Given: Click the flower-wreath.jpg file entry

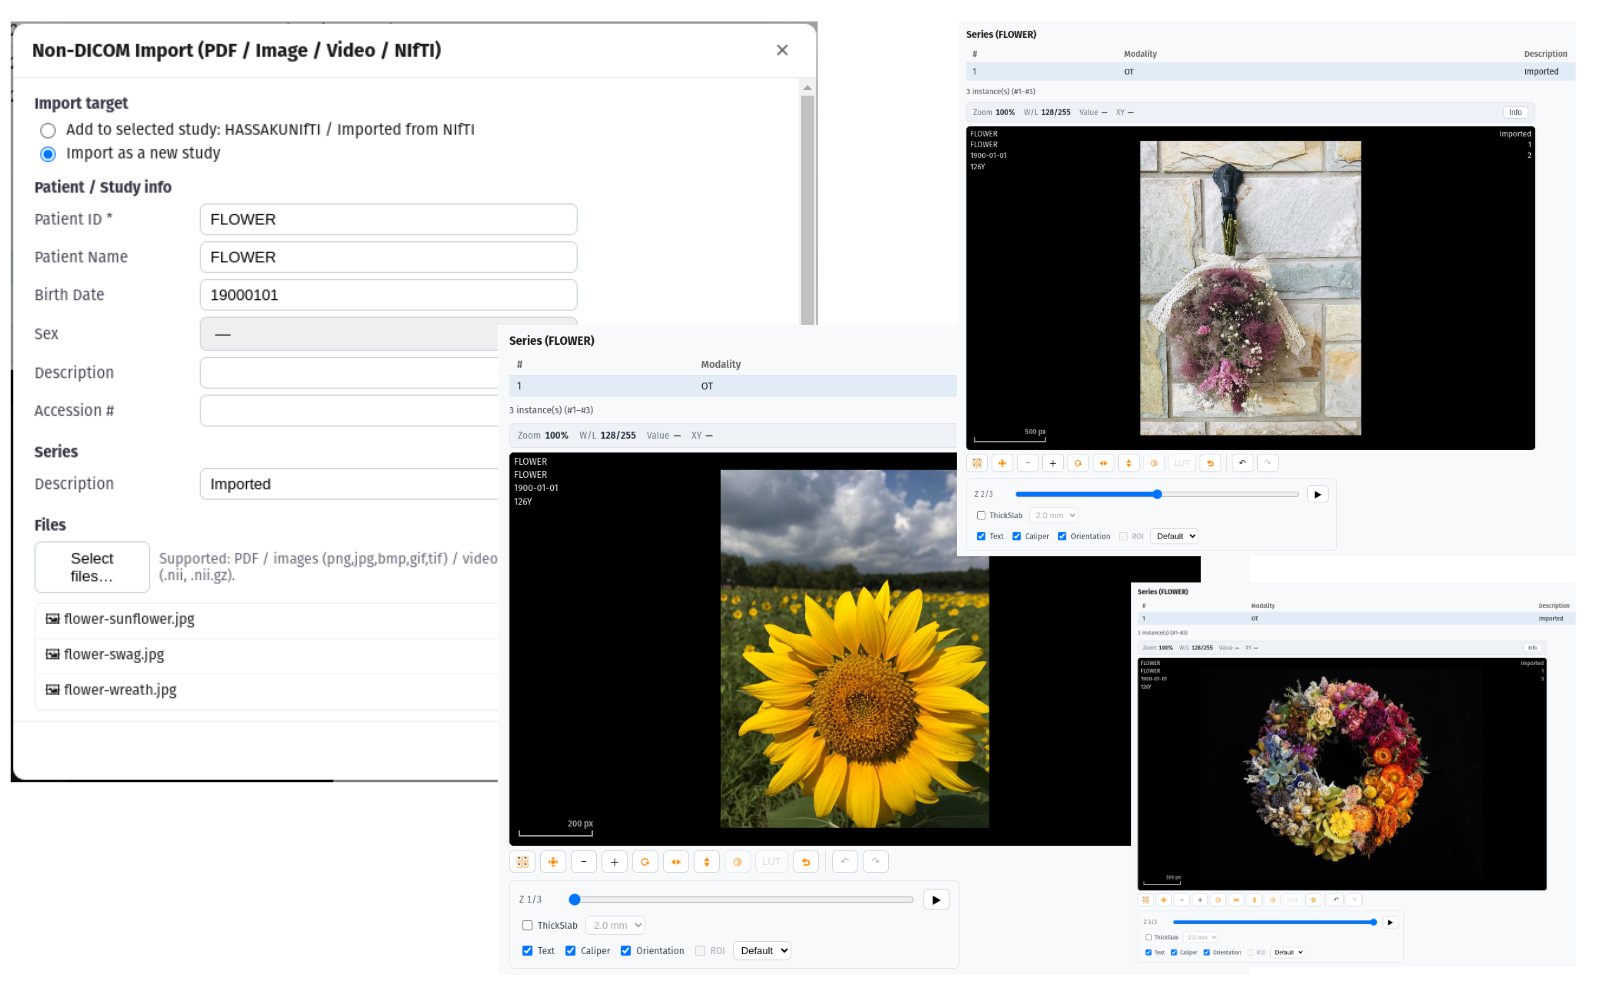Looking at the screenshot, I should (267, 690).
